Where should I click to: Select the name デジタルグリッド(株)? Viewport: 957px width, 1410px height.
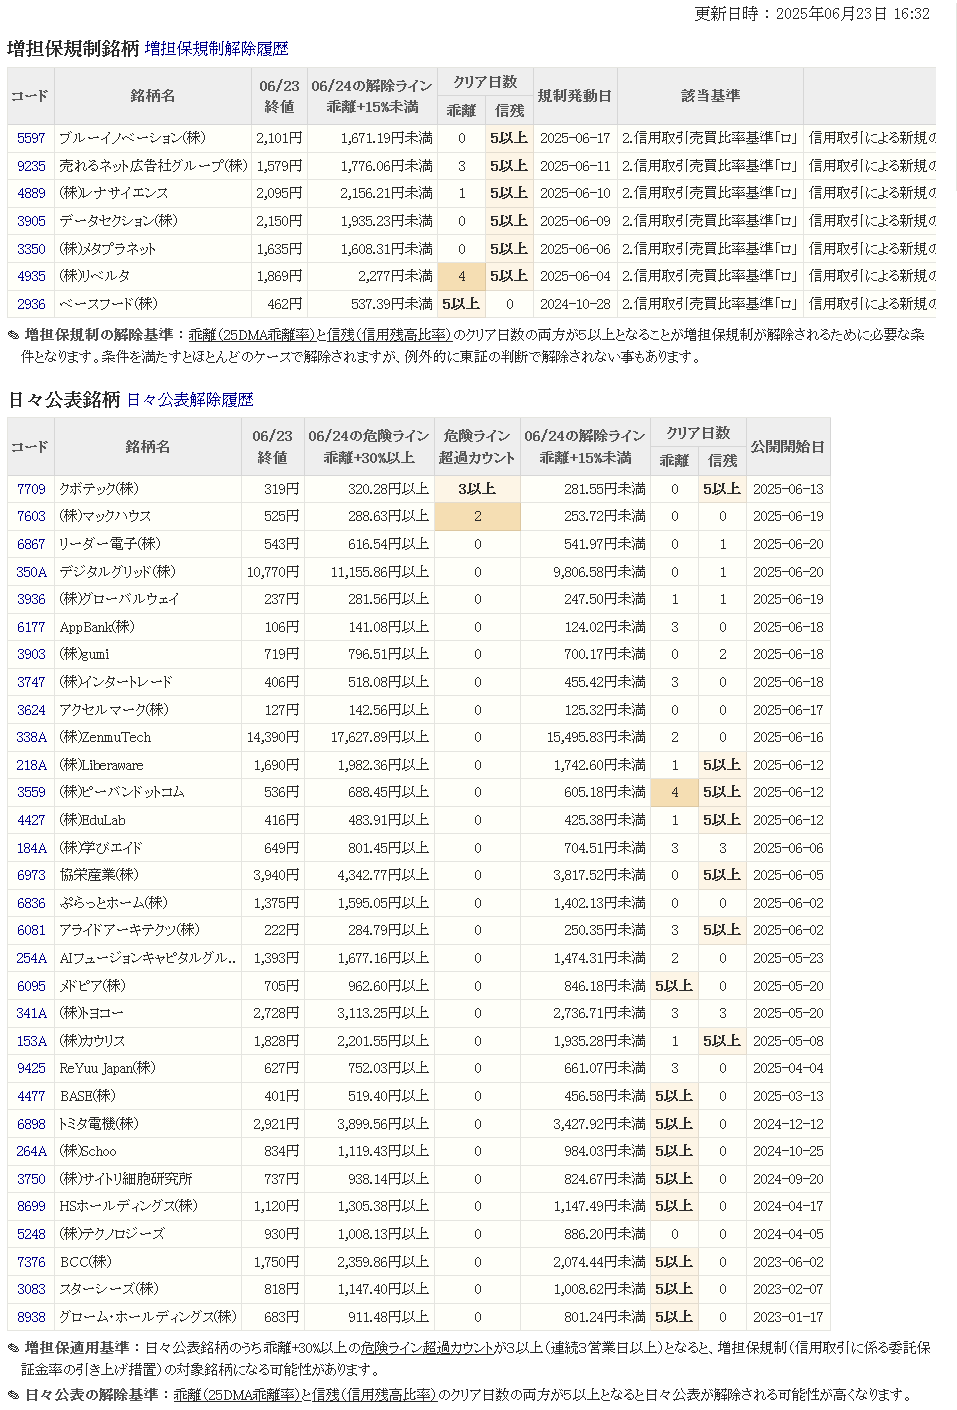tap(117, 572)
